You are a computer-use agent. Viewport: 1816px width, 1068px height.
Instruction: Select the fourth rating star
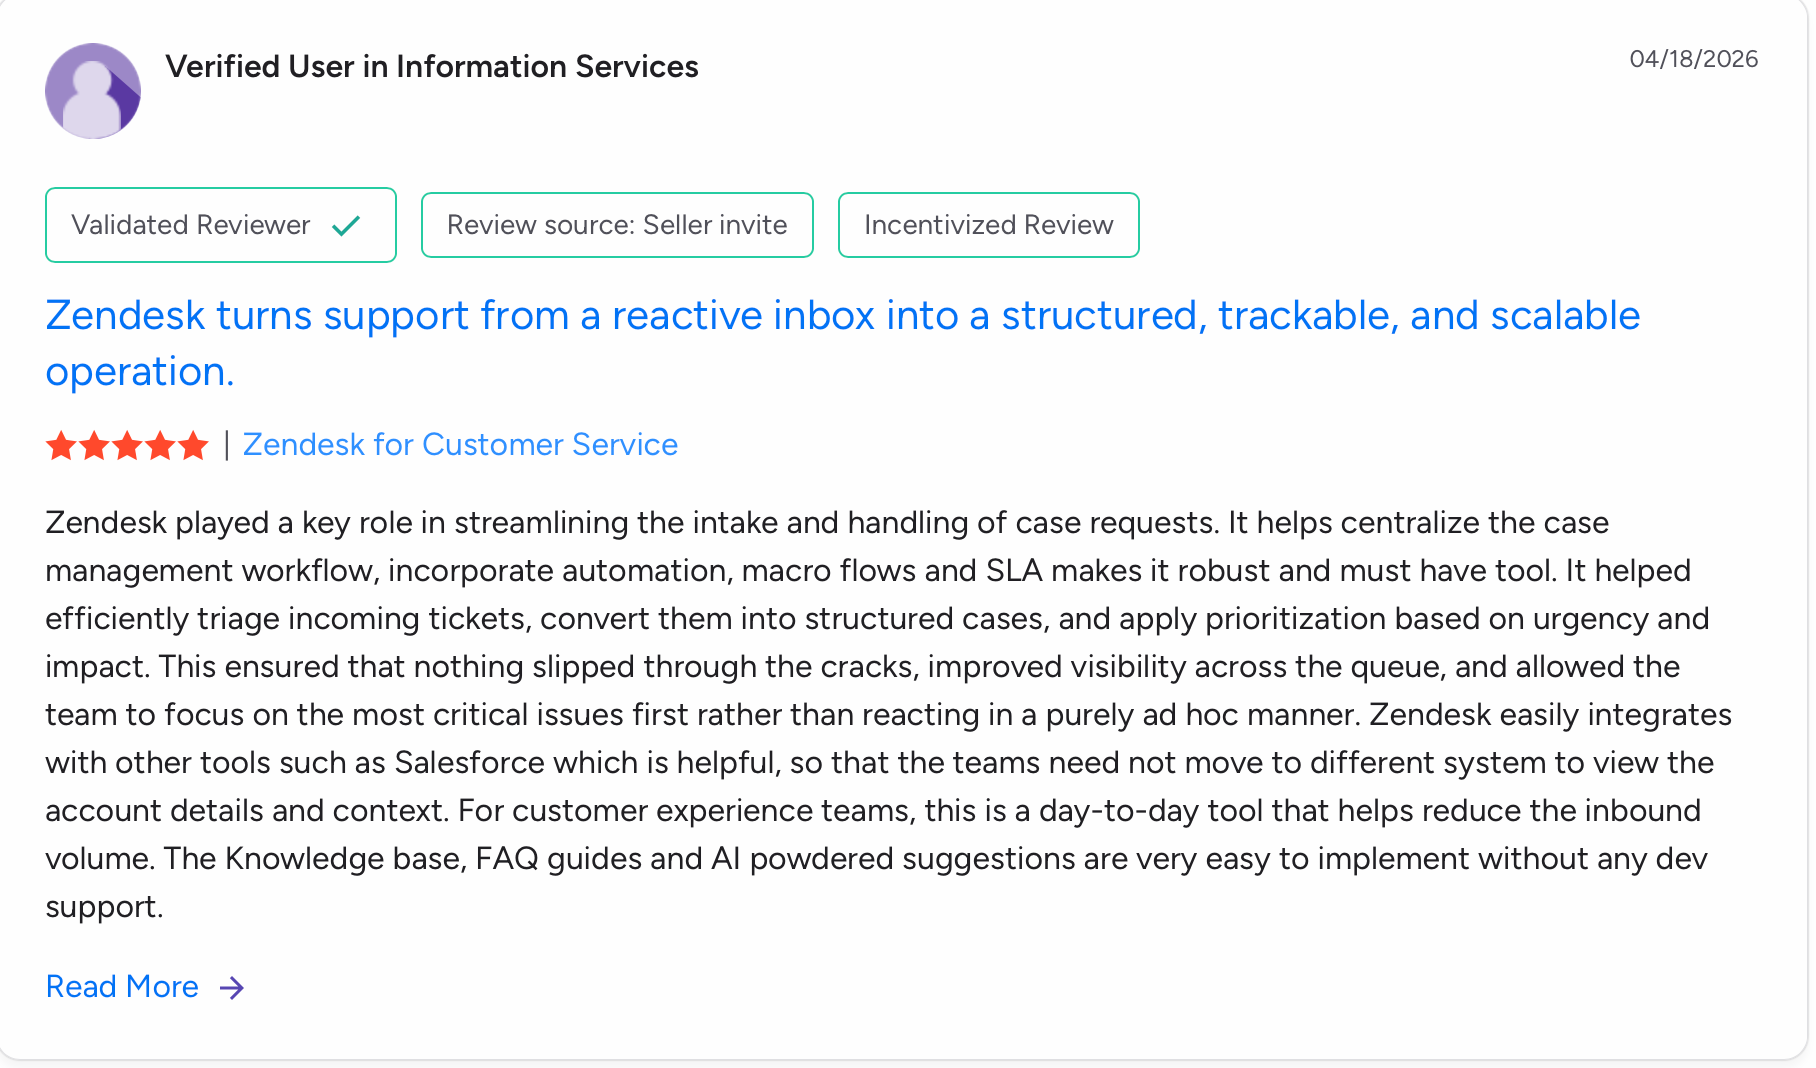point(160,445)
